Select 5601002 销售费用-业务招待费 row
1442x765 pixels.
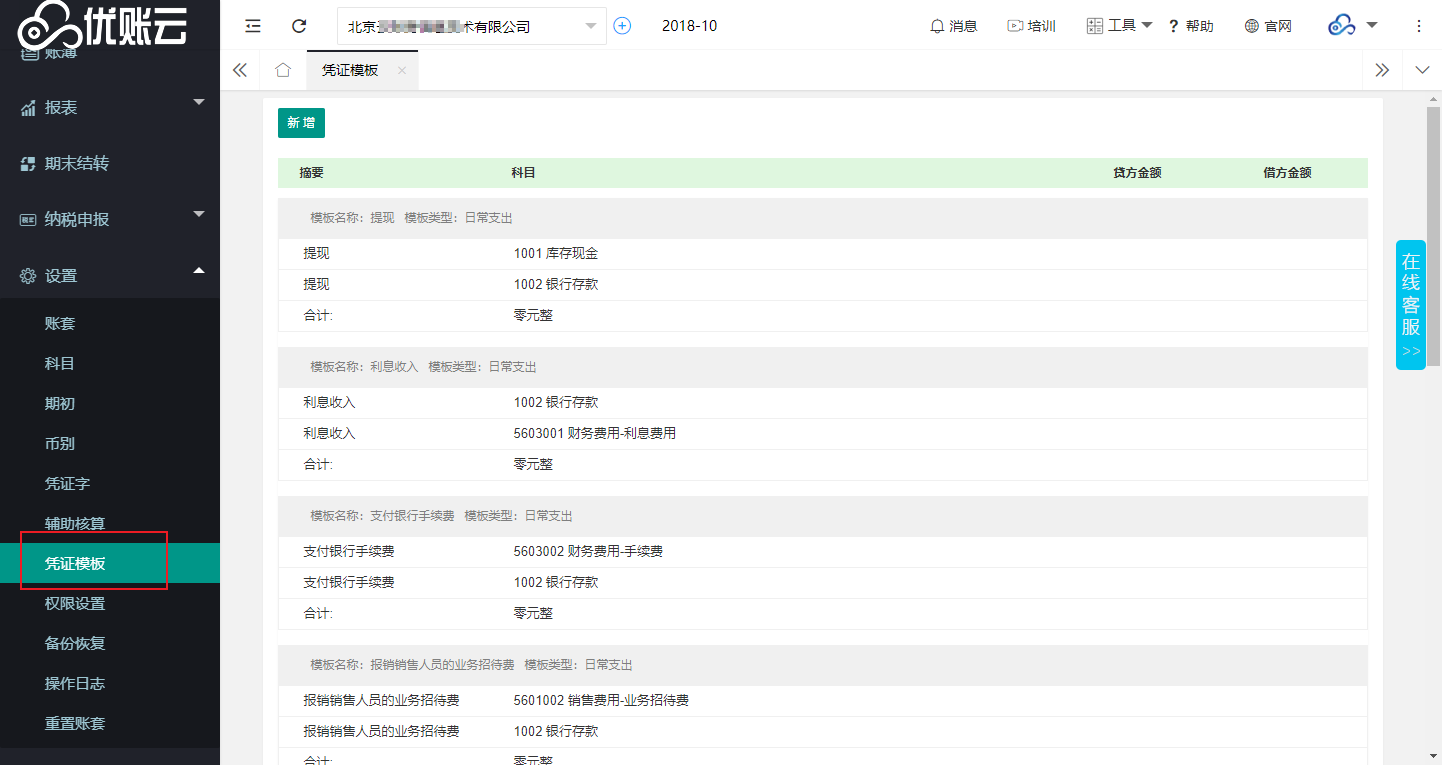click(823, 701)
